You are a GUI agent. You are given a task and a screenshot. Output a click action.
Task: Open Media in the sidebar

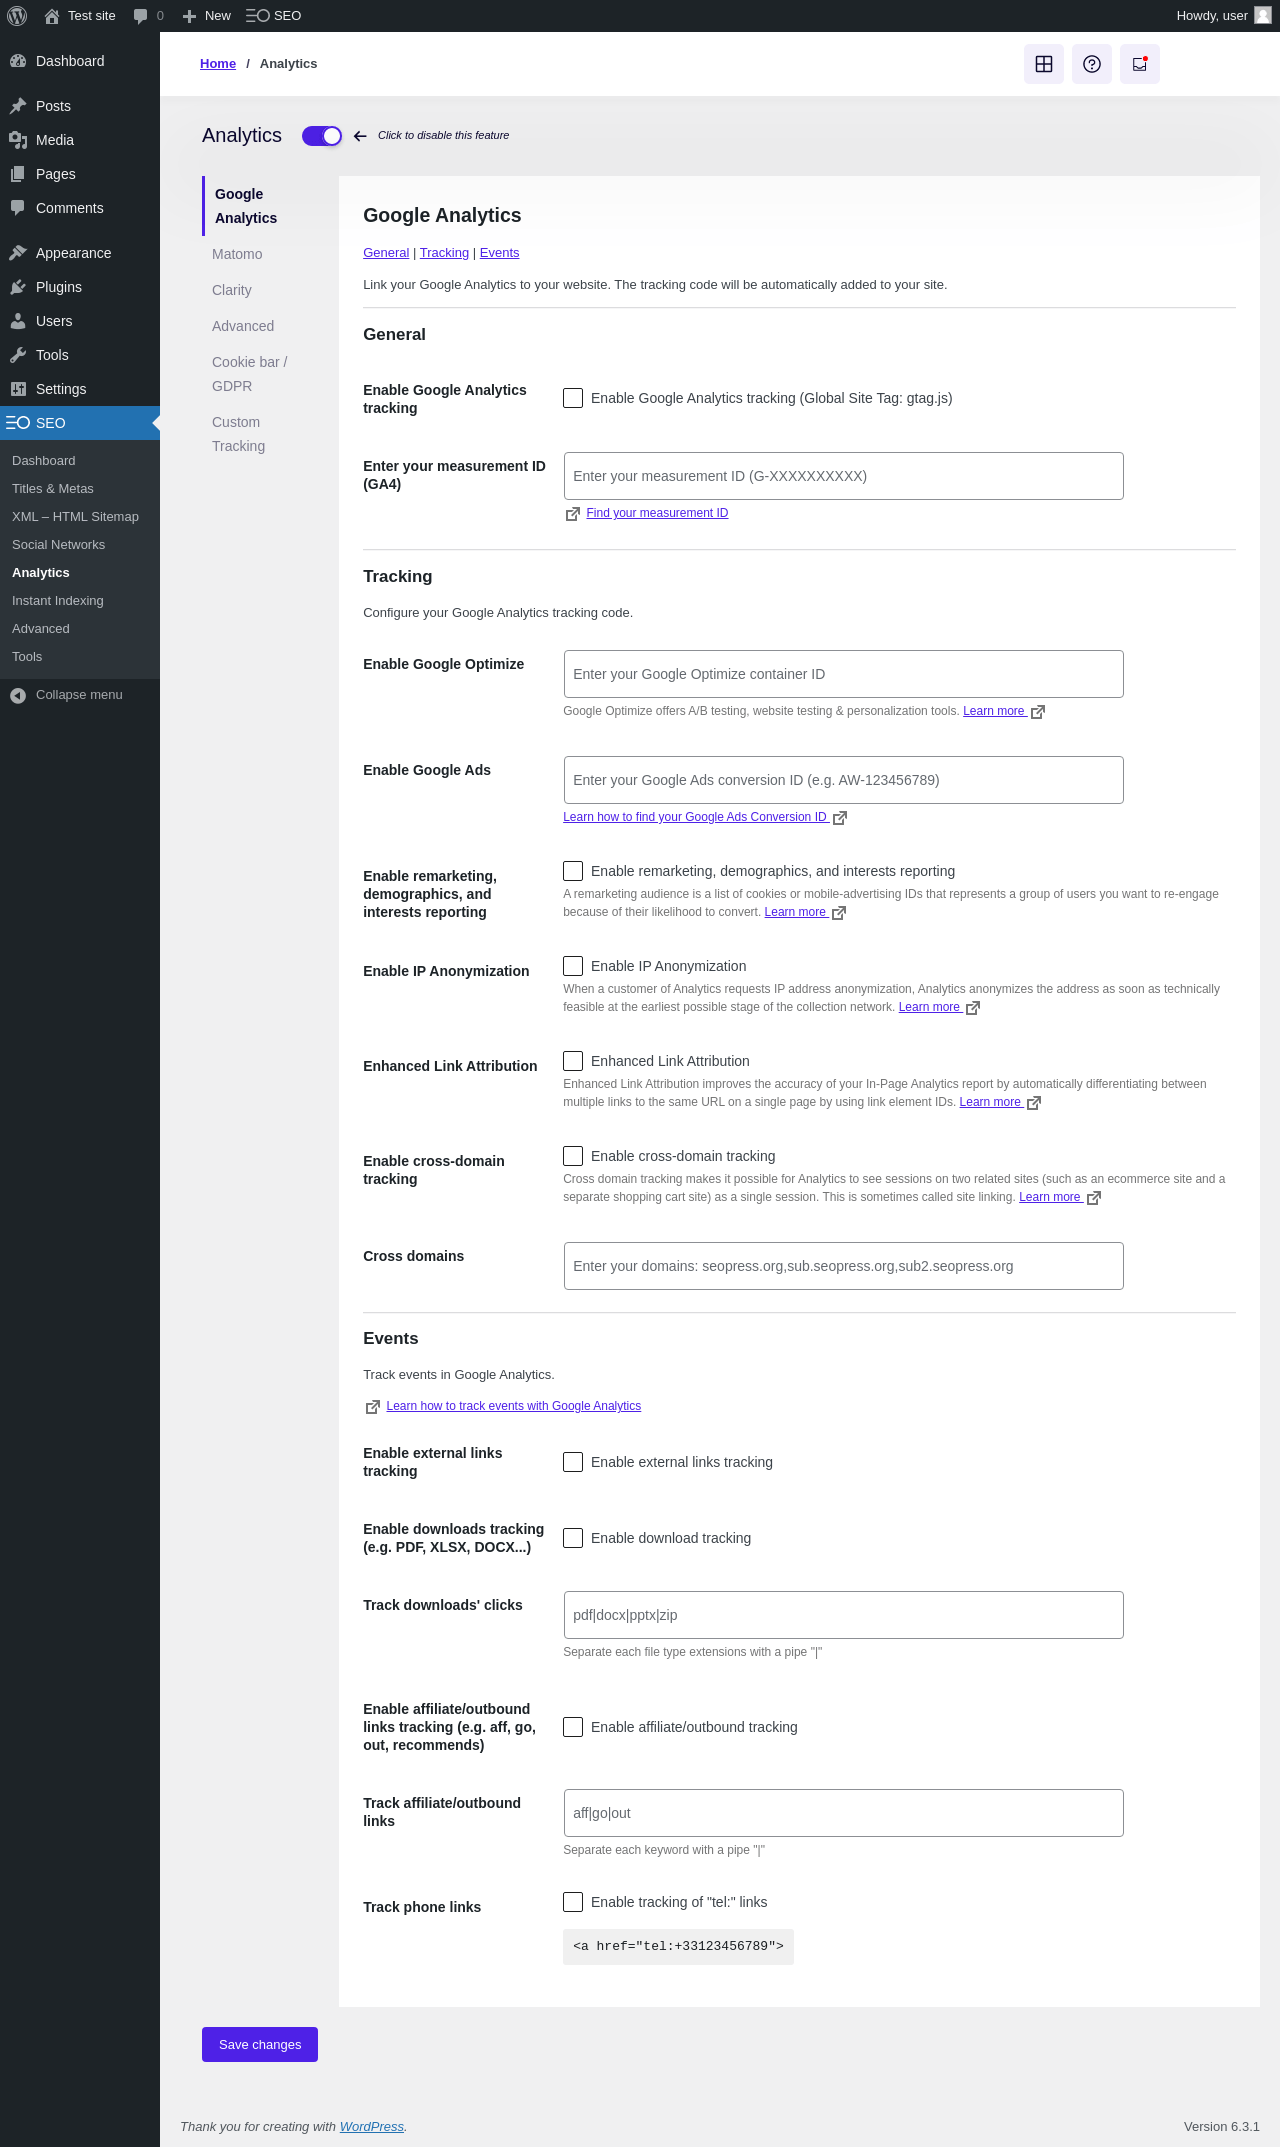(x=80, y=140)
